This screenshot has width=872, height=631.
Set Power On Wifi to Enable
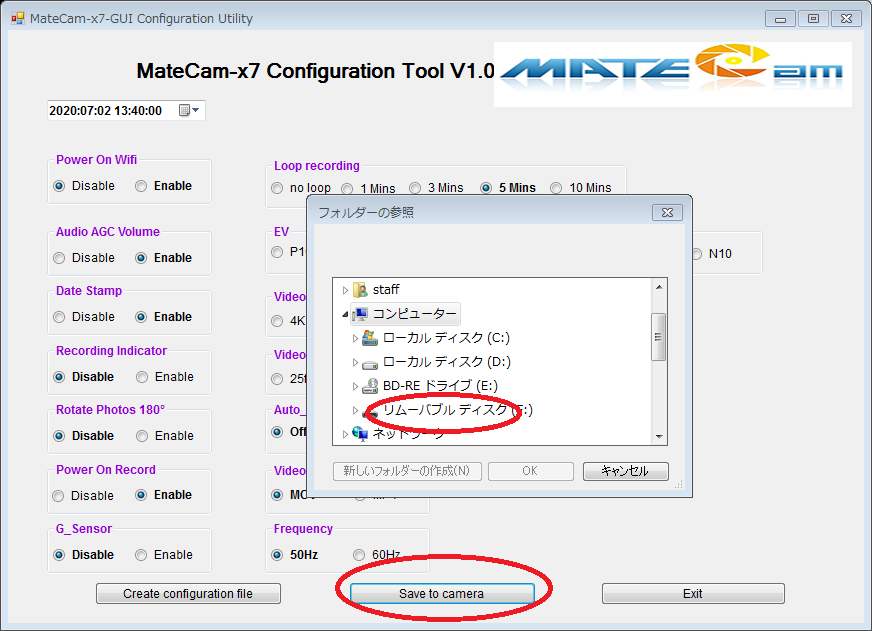point(141,186)
